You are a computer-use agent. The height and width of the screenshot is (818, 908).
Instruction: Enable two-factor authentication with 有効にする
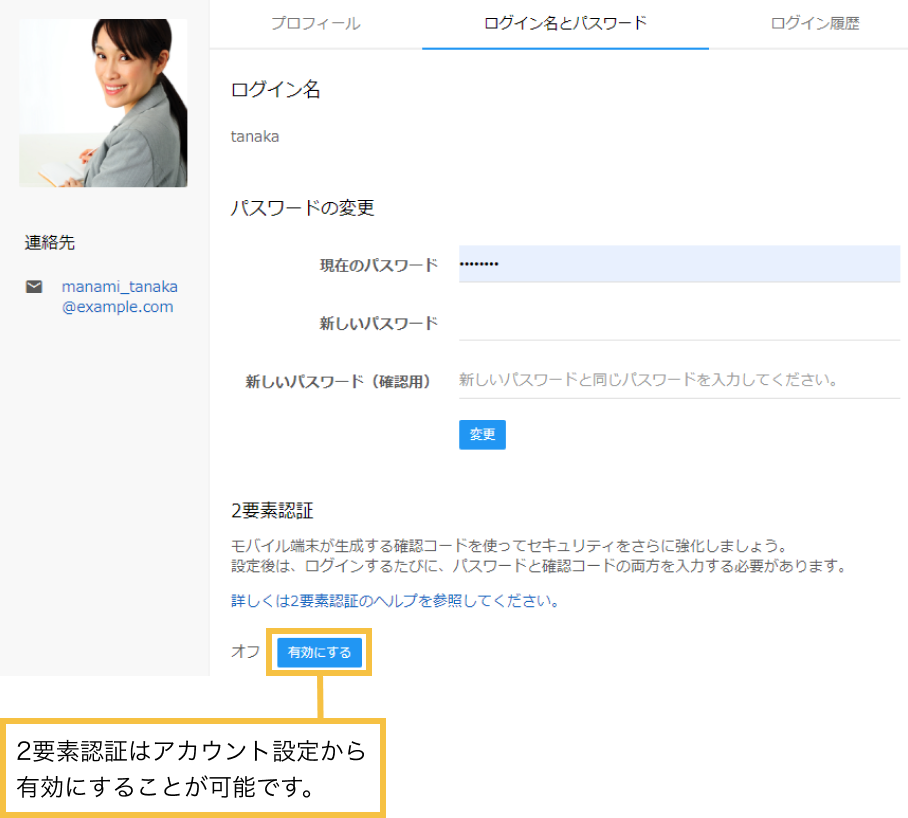click(x=319, y=652)
